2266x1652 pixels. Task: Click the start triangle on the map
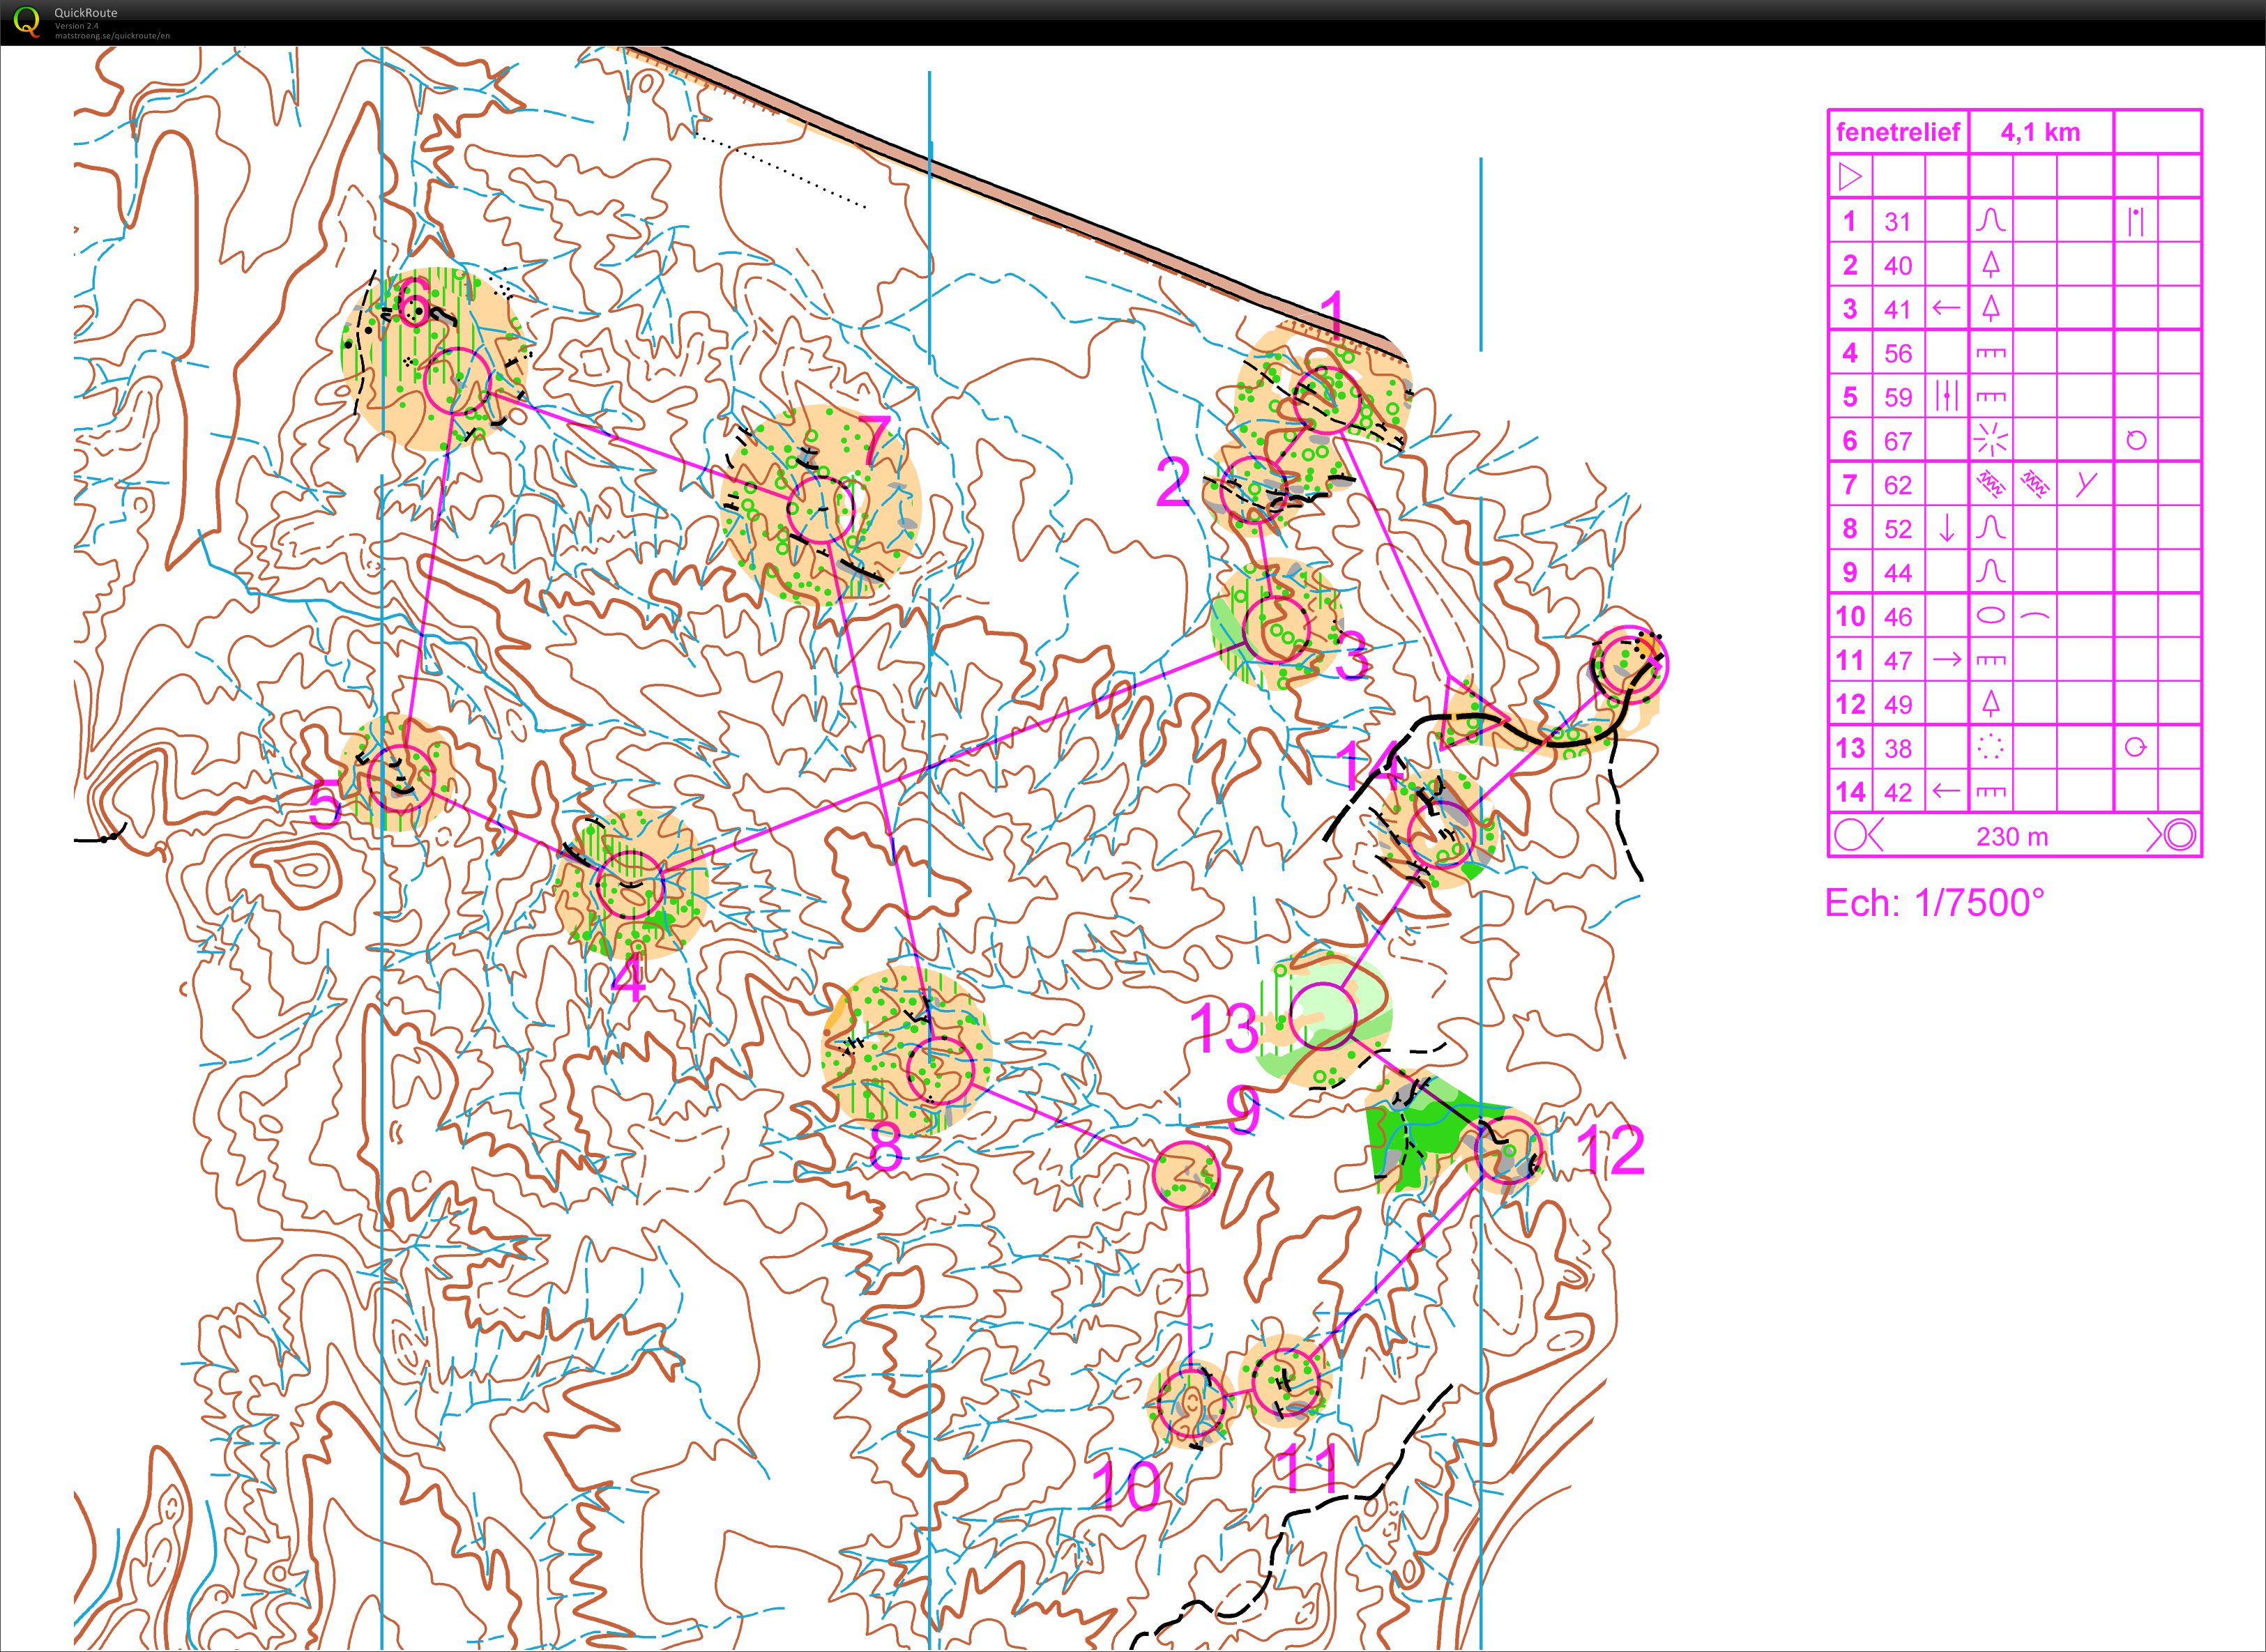[1470, 714]
